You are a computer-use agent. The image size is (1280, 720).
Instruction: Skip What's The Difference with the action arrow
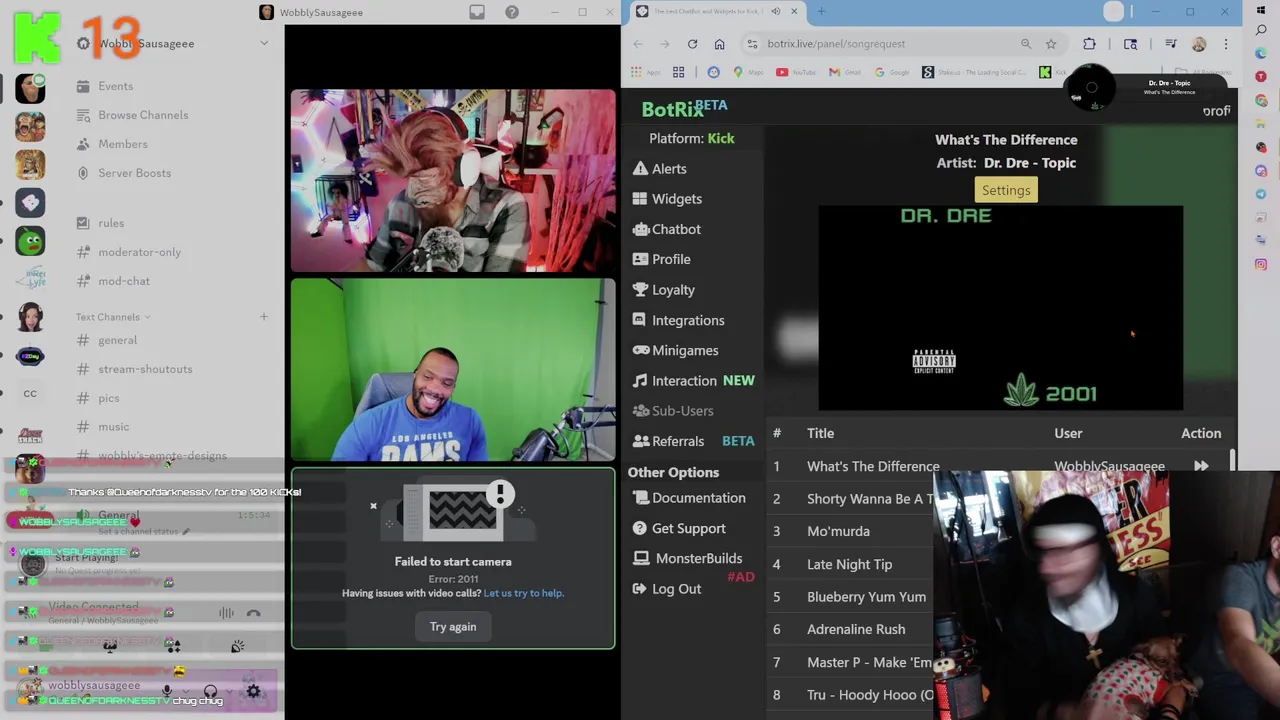click(1201, 466)
